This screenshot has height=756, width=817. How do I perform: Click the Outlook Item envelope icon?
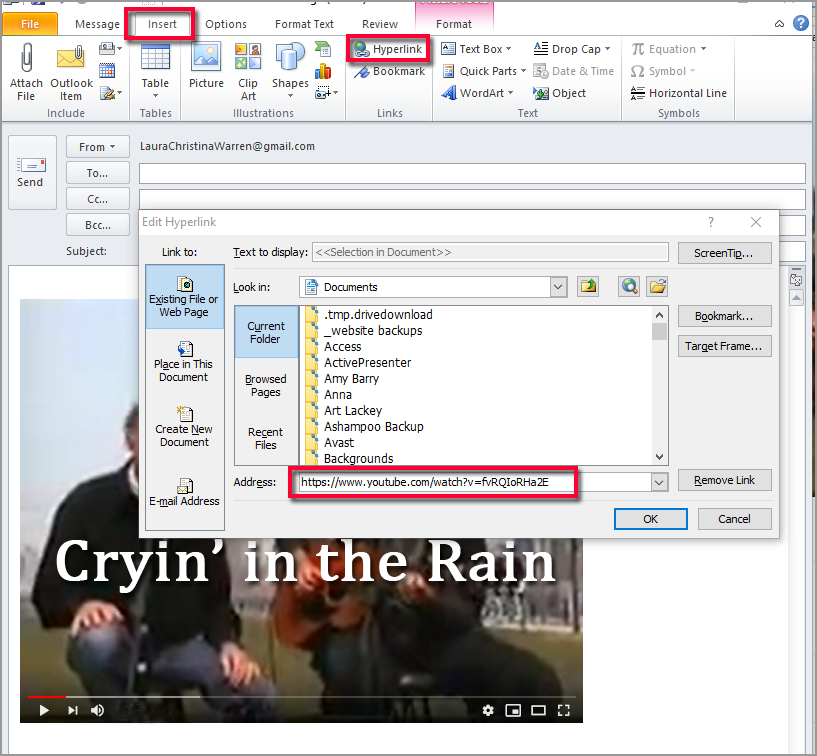[71, 58]
